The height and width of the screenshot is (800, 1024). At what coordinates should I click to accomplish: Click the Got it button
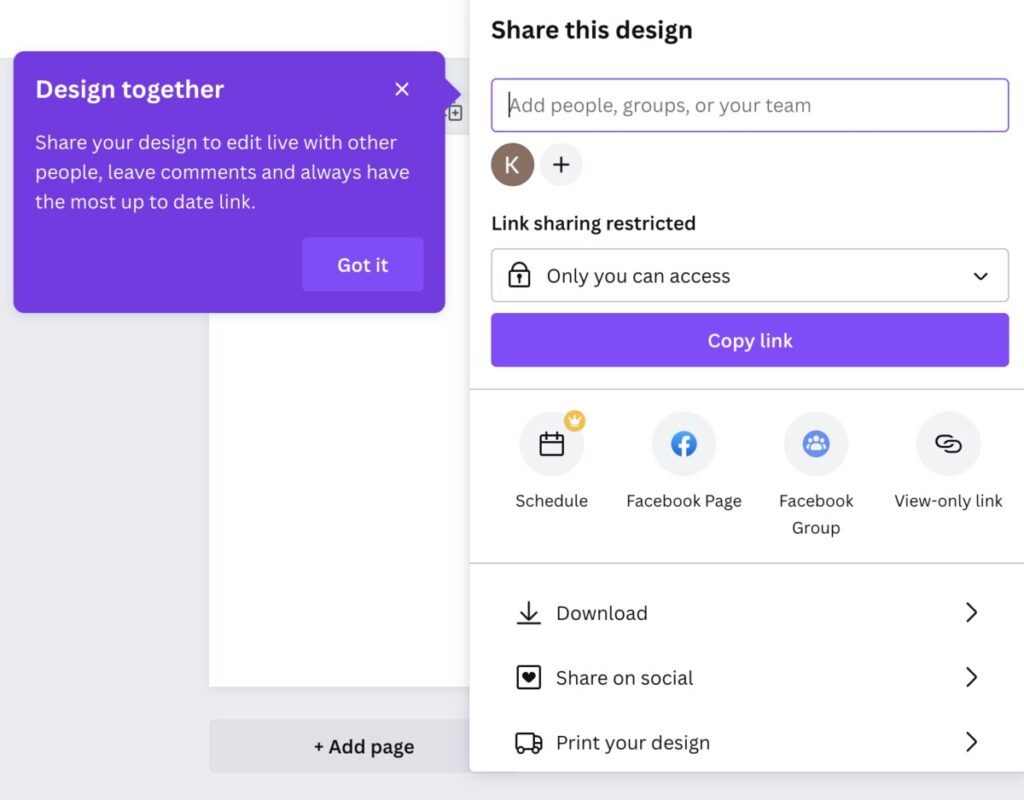pos(362,264)
